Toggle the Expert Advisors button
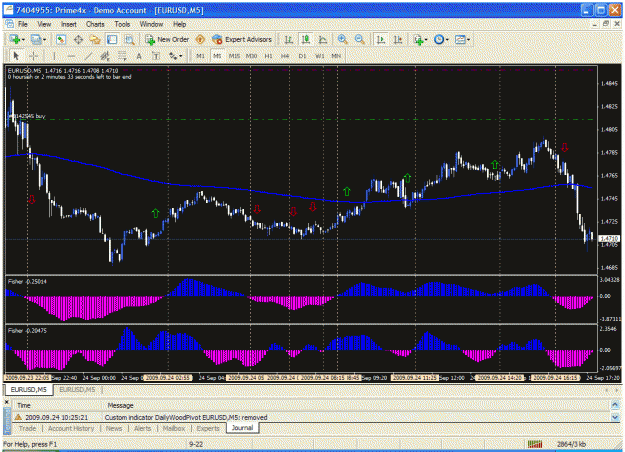 242,39
